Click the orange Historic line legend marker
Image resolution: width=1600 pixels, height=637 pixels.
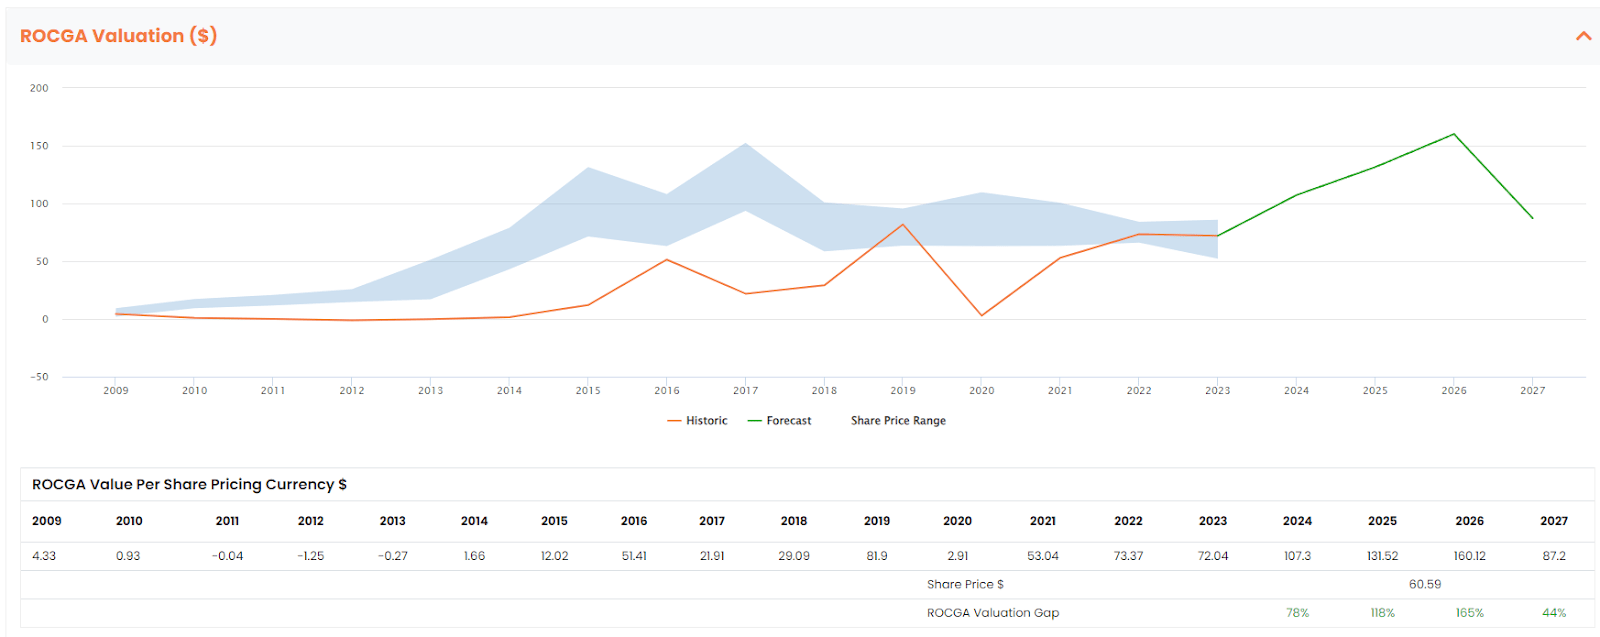coord(674,421)
